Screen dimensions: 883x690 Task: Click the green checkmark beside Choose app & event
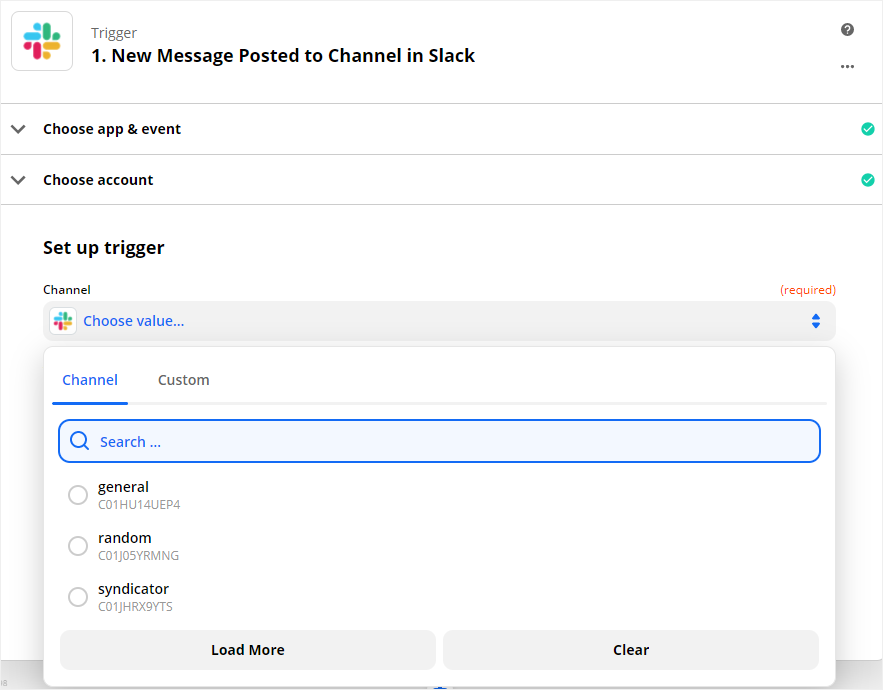tap(868, 129)
